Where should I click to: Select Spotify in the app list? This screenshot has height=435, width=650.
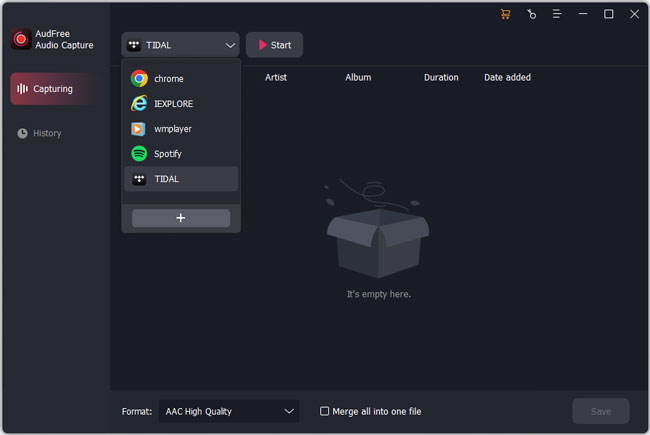click(181, 154)
